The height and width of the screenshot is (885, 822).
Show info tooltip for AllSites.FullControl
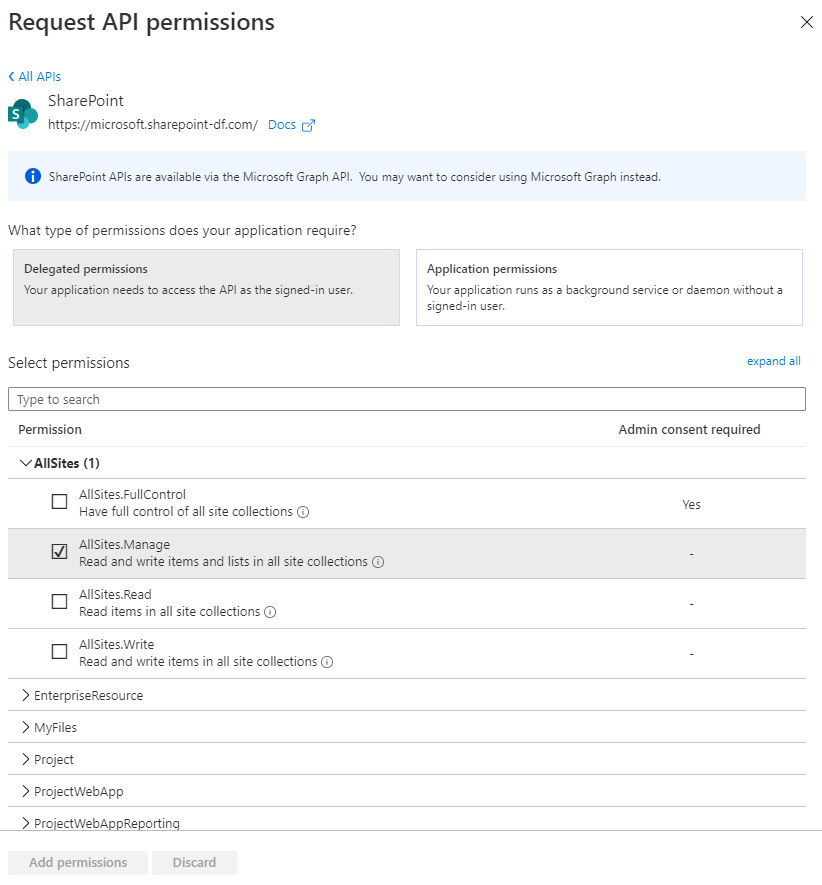pyautogui.click(x=303, y=512)
